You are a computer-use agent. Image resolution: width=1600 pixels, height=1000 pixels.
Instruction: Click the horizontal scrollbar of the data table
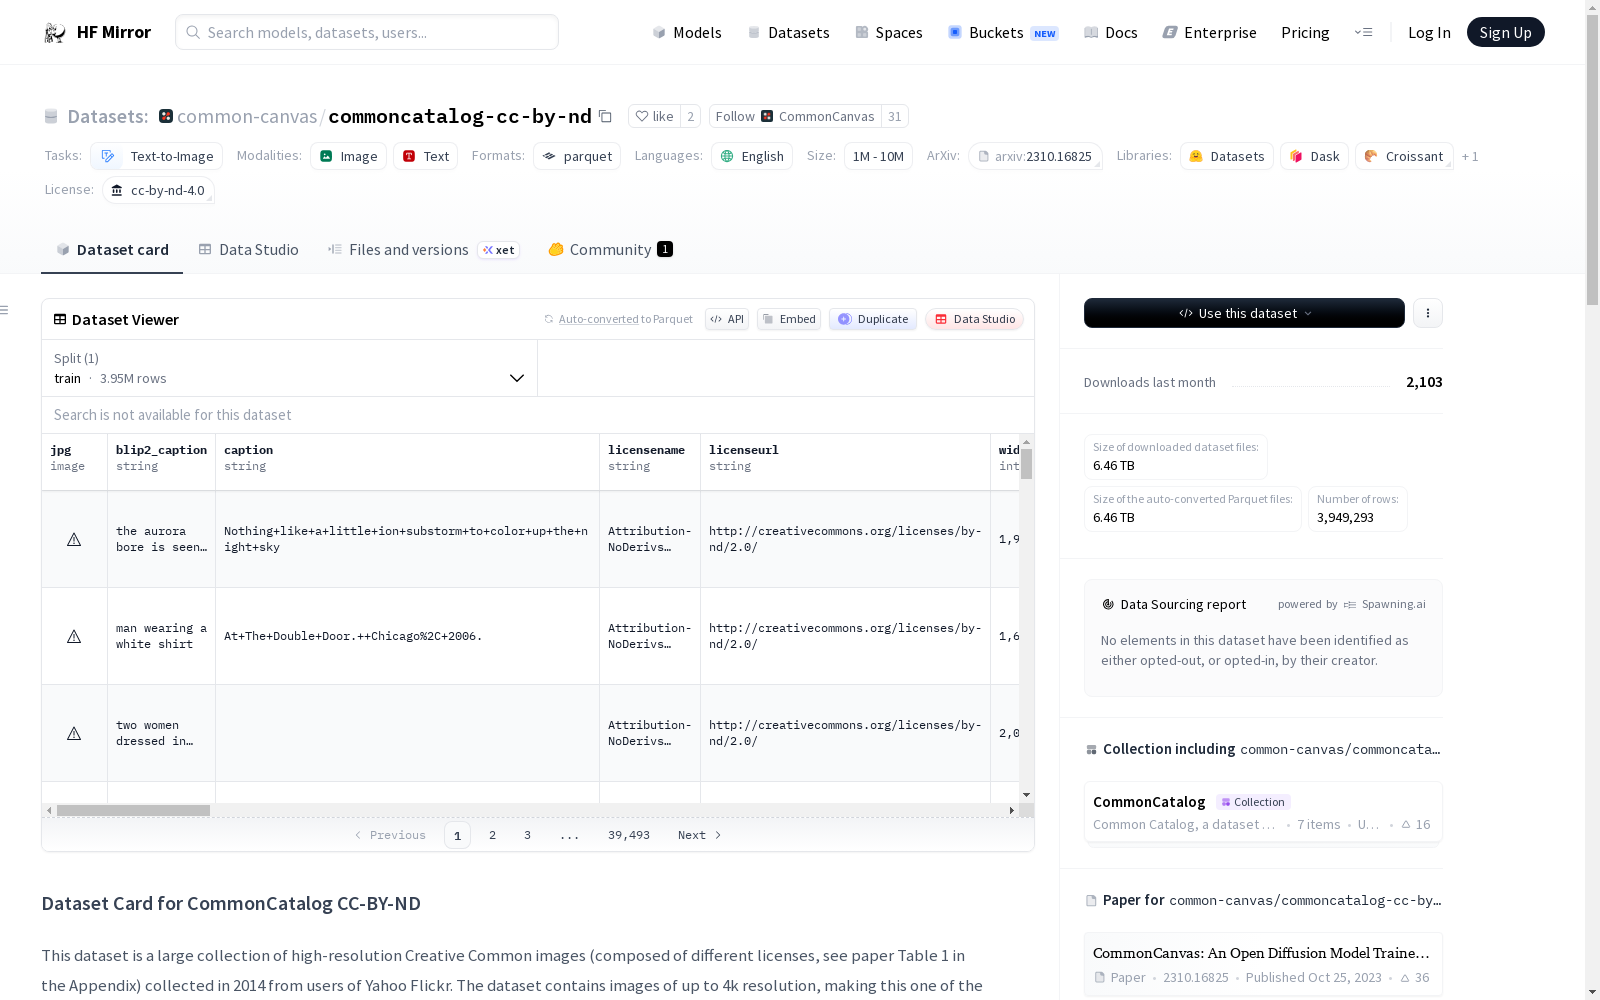coord(133,810)
